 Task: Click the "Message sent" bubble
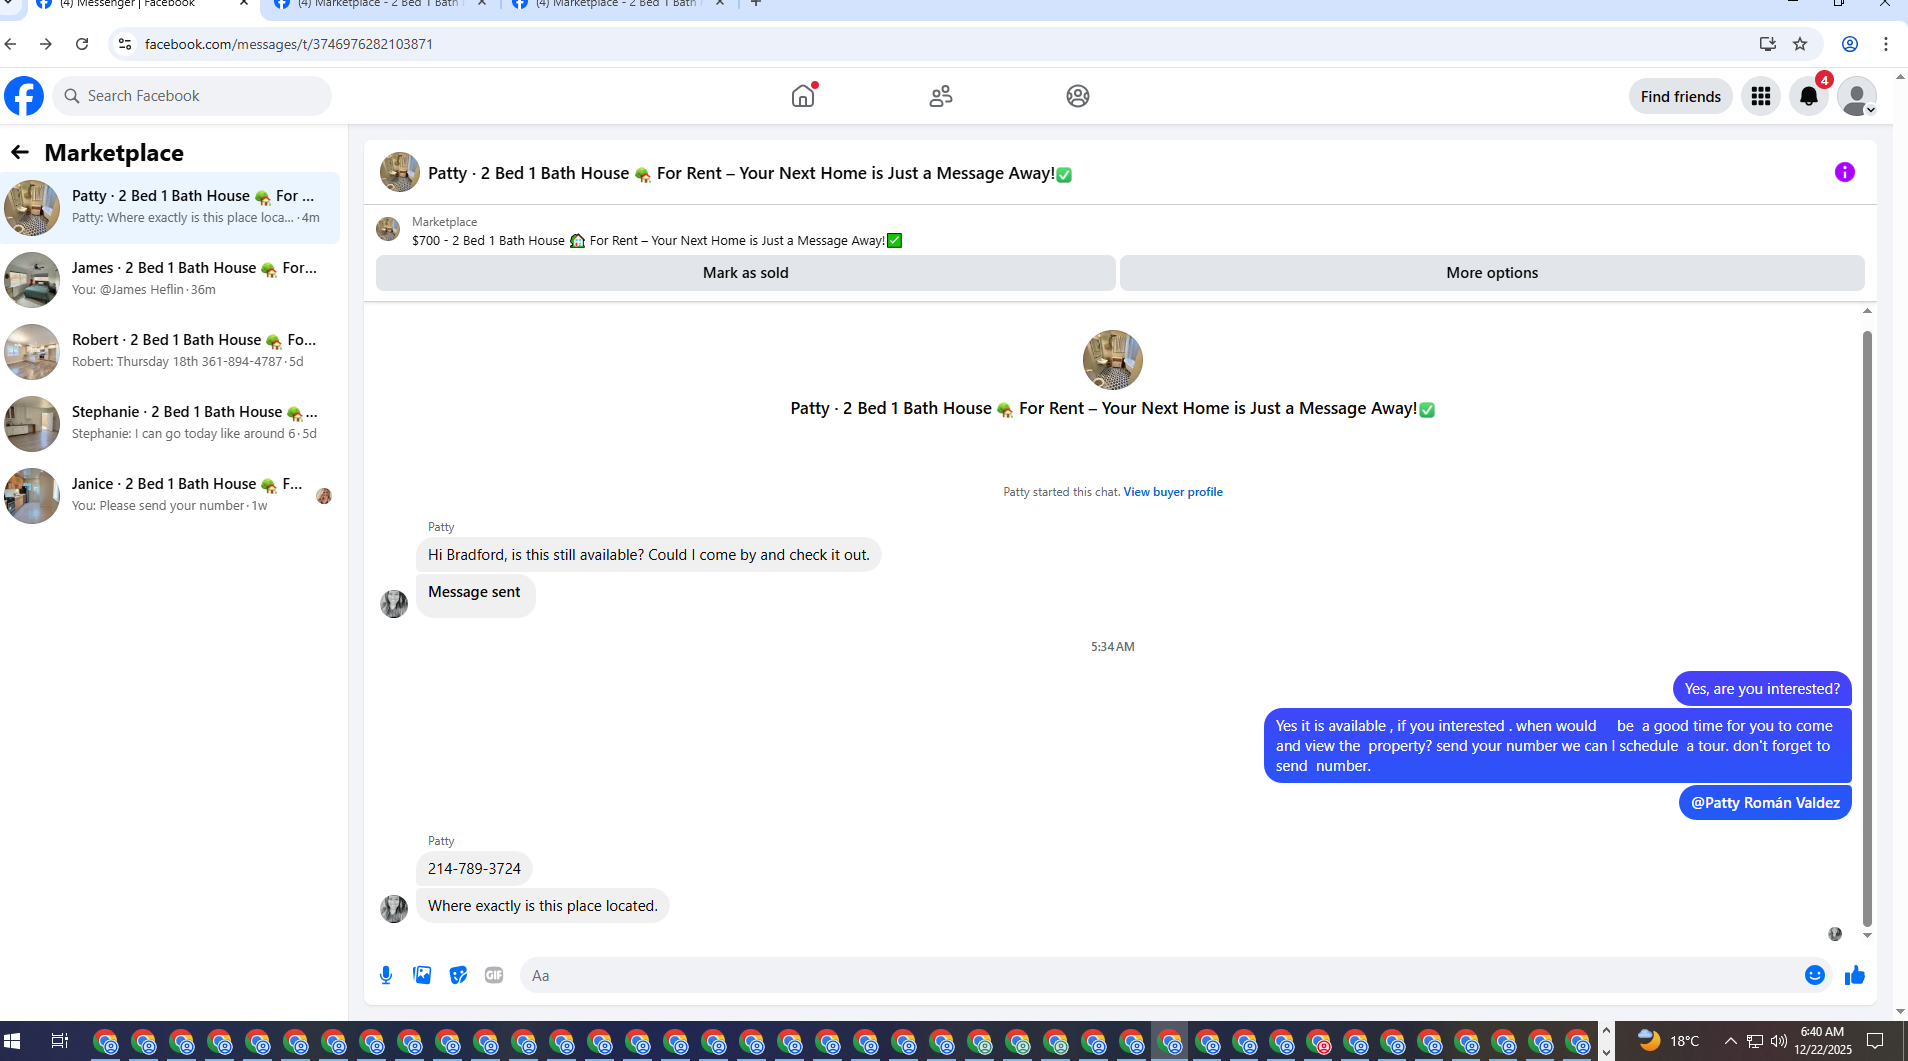pyautogui.click(x=475, y=595)
